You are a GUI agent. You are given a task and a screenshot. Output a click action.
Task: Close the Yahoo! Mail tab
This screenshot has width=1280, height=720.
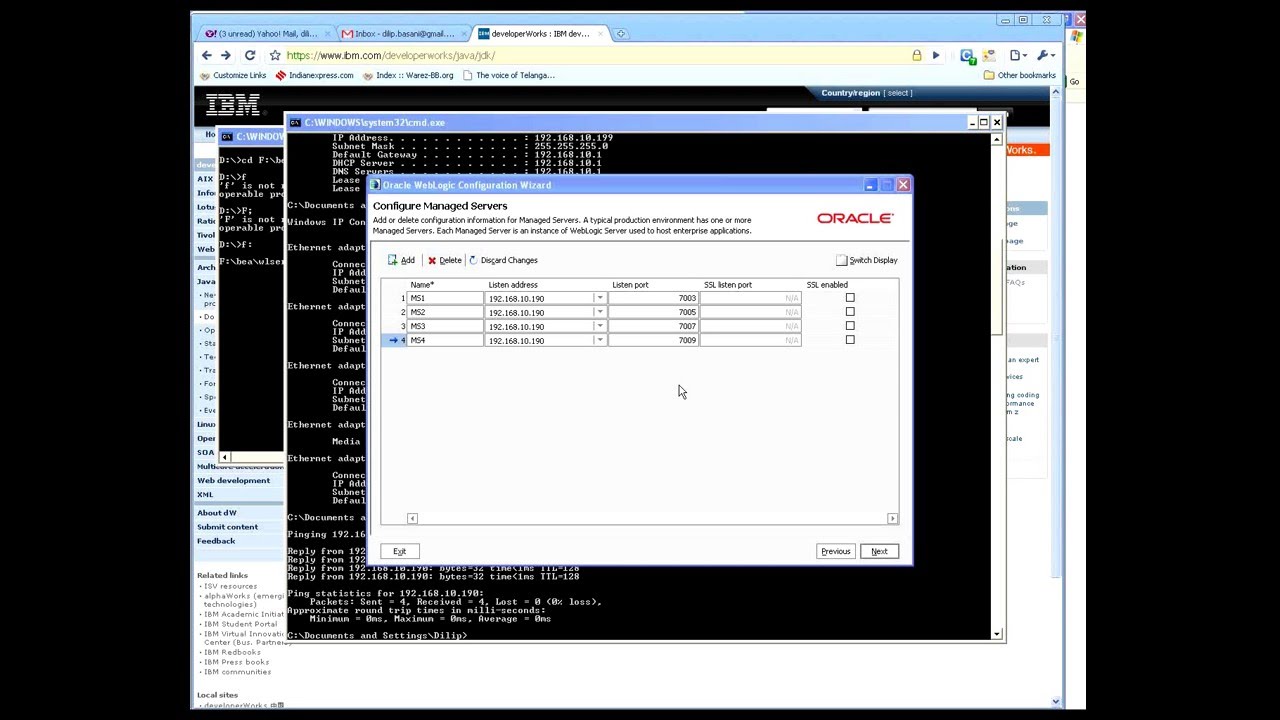[x=327, y=34]
